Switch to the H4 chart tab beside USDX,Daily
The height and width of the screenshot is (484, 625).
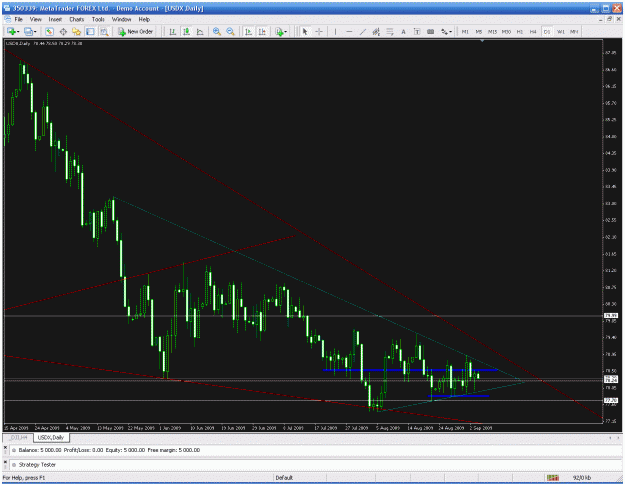(x=19, y=437)
